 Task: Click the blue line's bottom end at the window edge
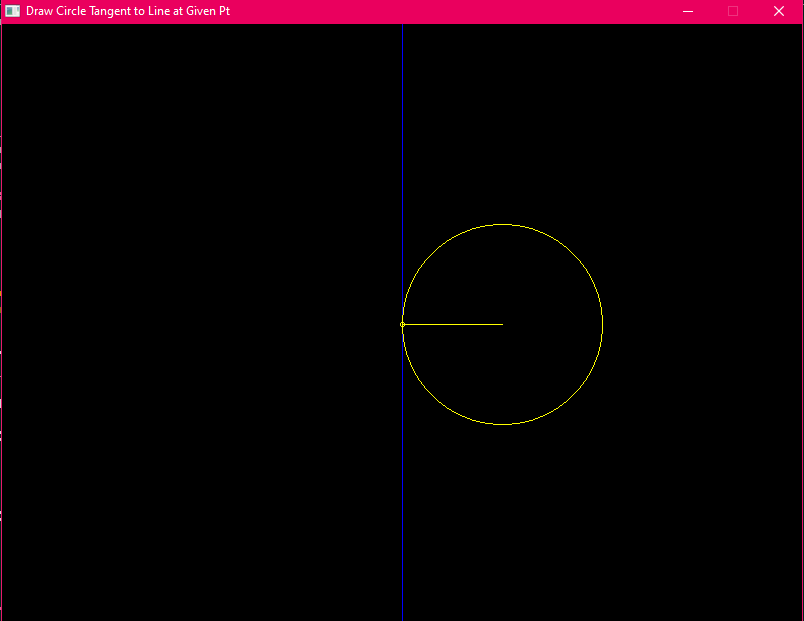tap(402, 616)
